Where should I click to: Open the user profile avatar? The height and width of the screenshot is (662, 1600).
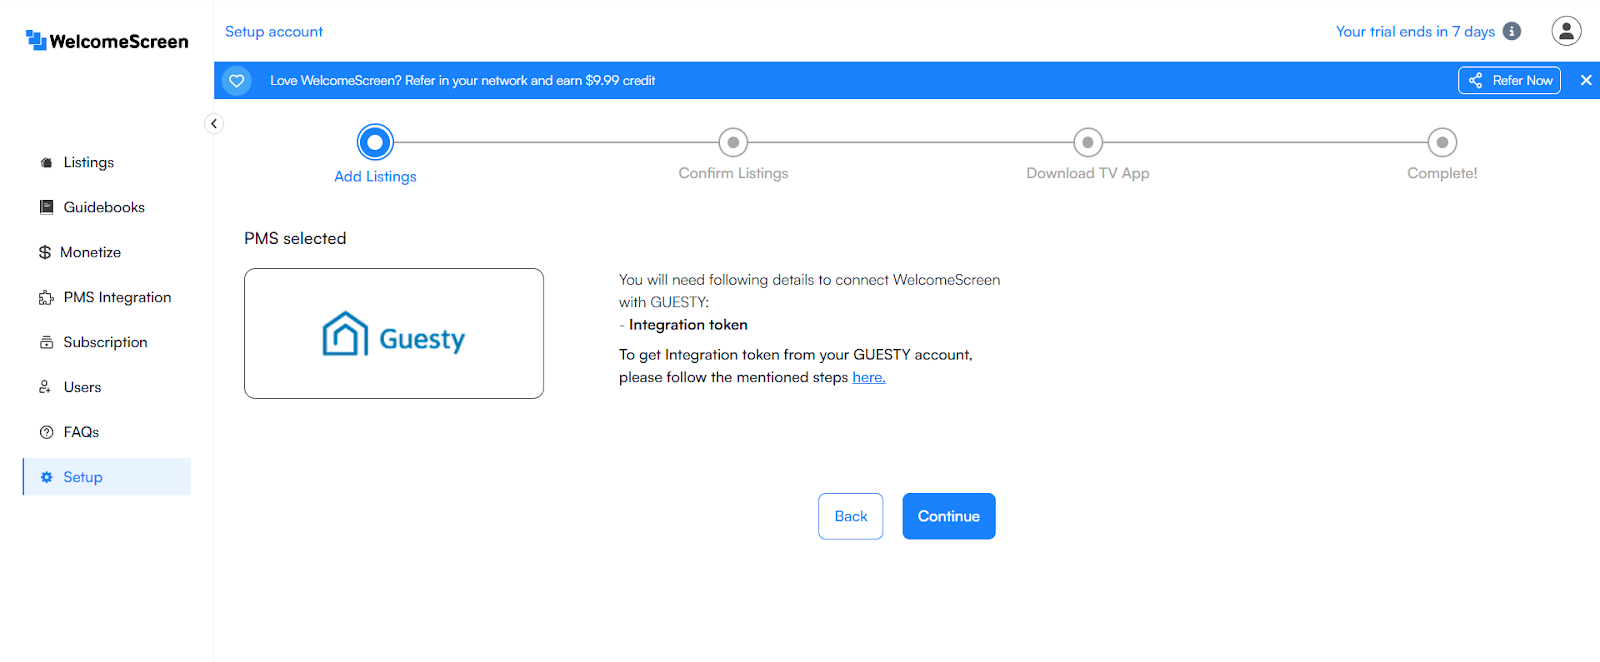1566,31
